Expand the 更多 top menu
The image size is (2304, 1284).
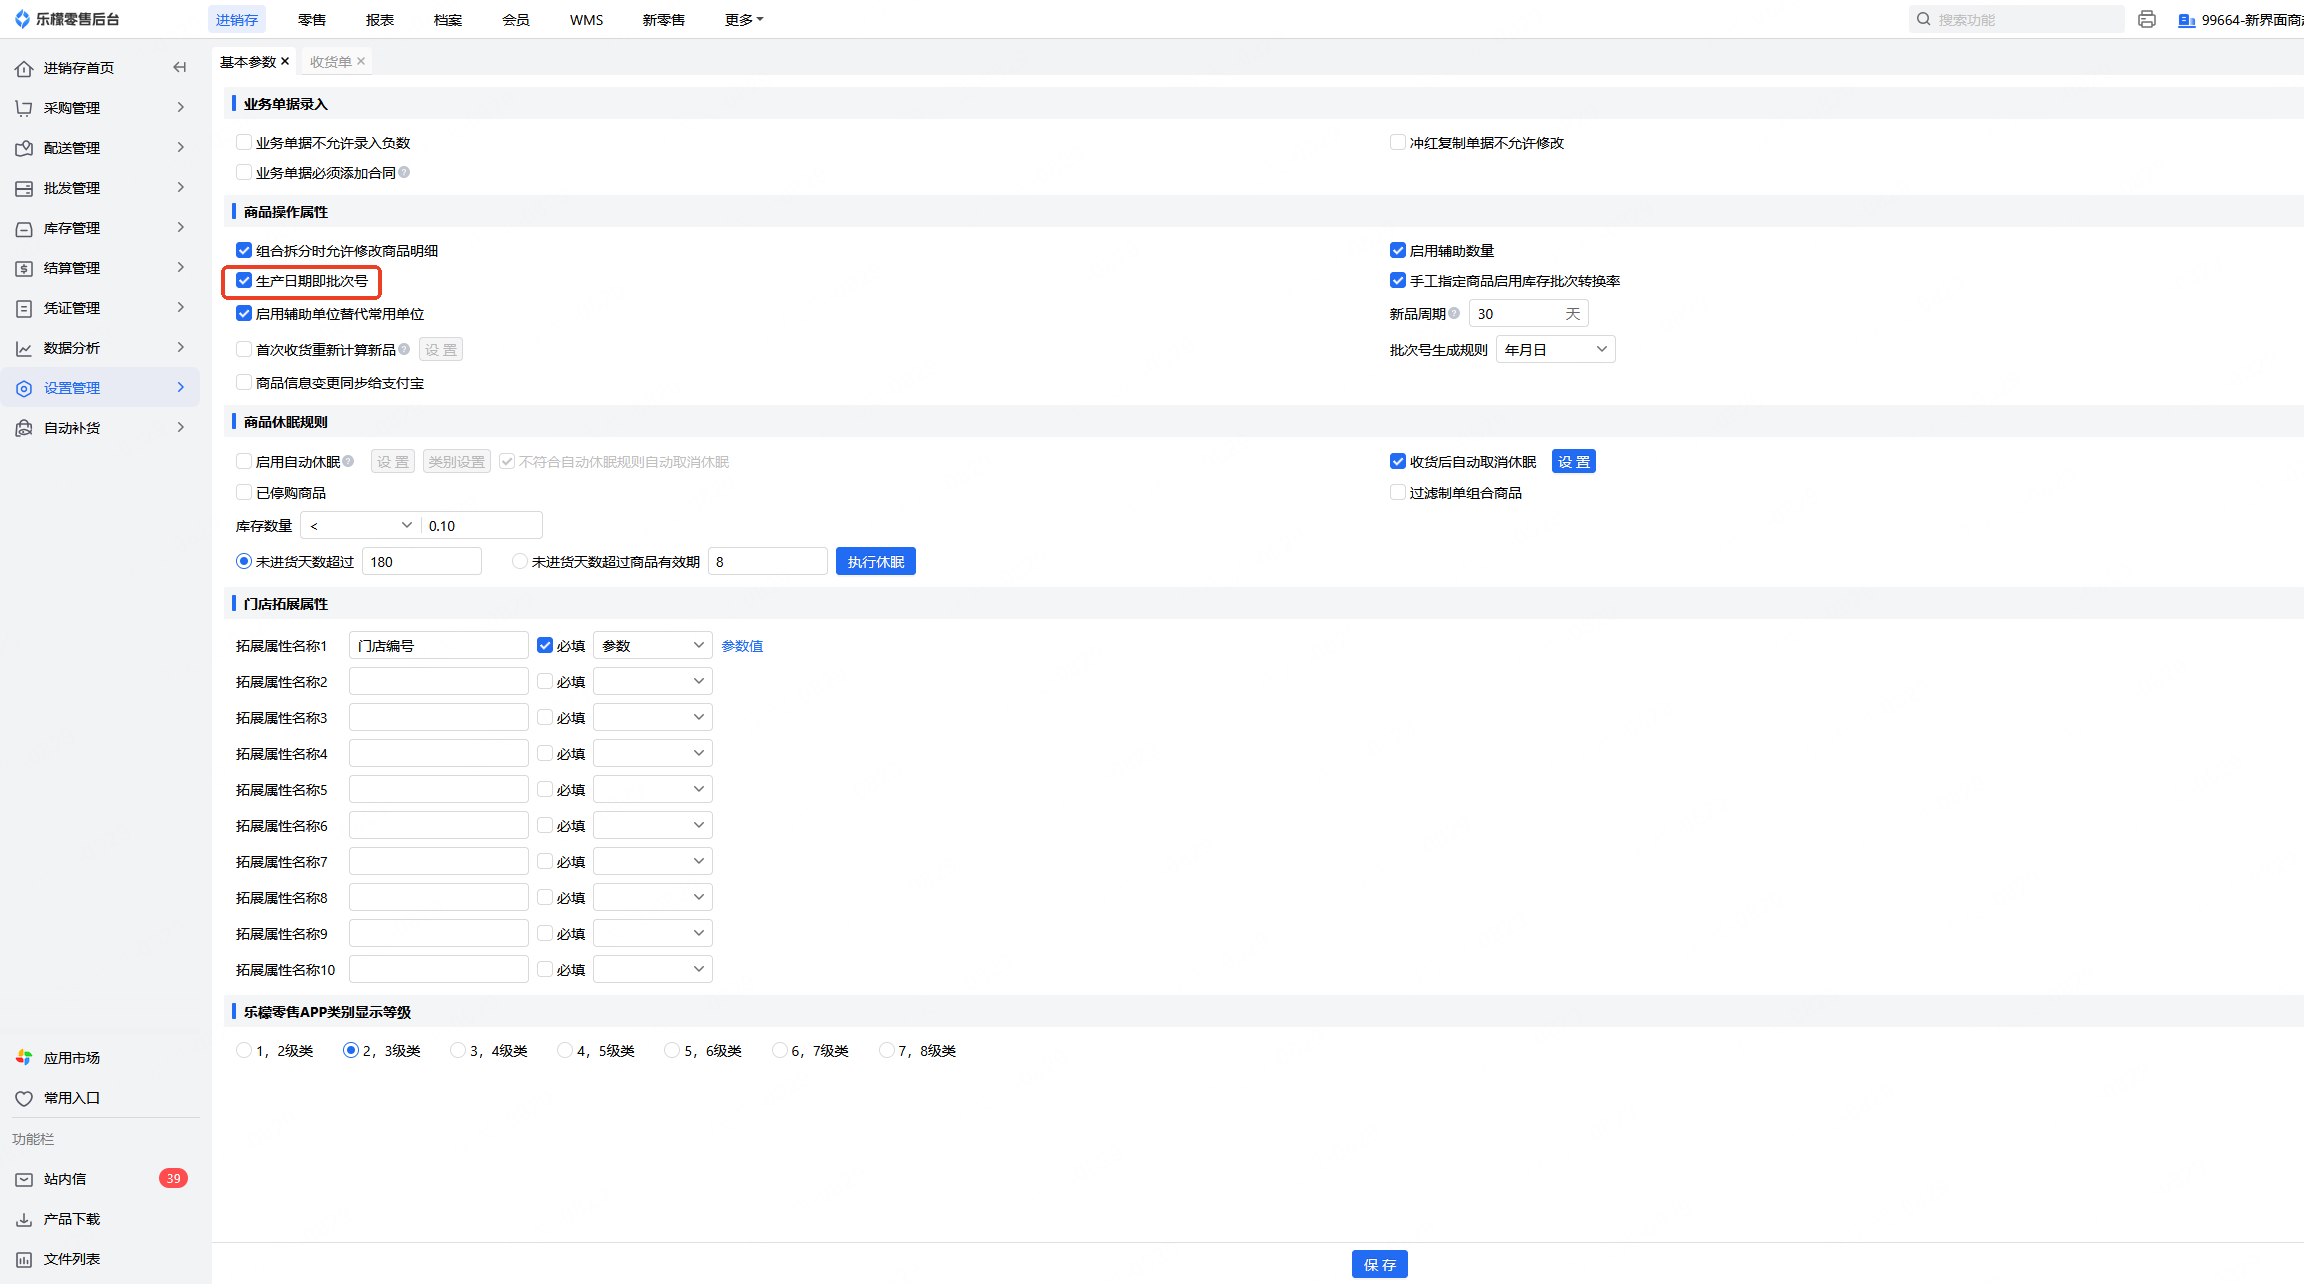(743, 20)
